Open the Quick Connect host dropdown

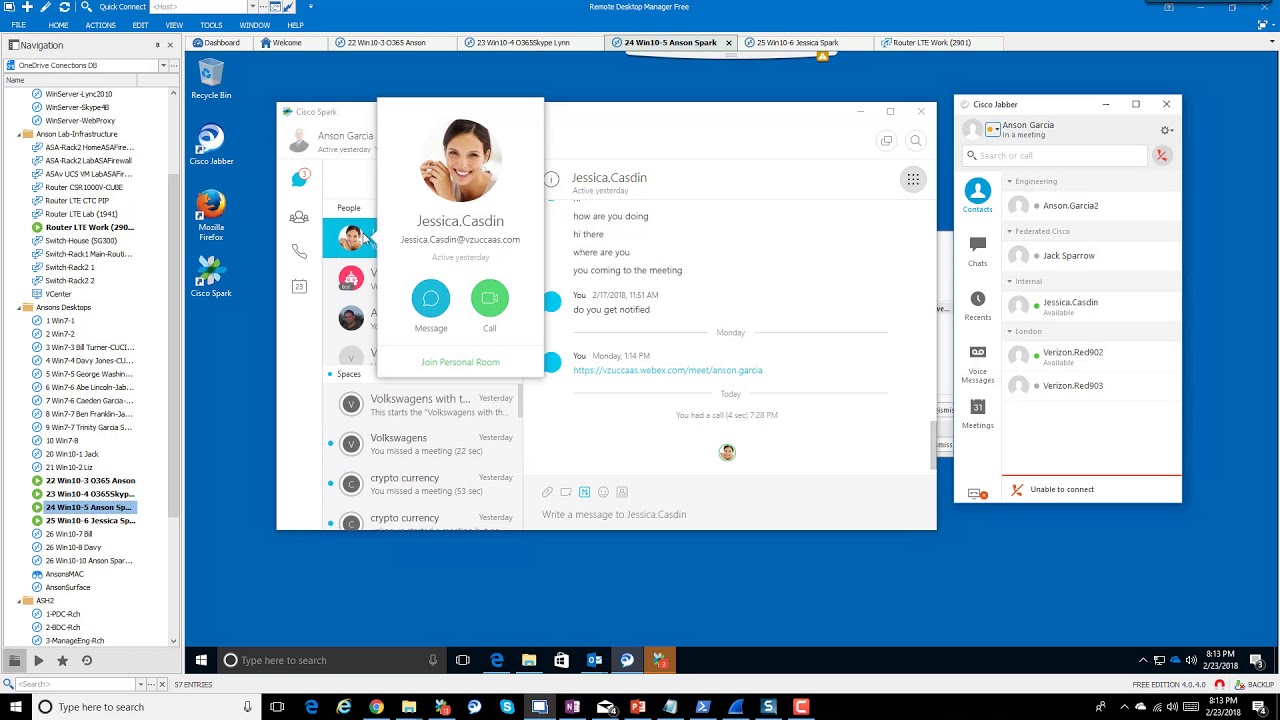coord(253,7)
